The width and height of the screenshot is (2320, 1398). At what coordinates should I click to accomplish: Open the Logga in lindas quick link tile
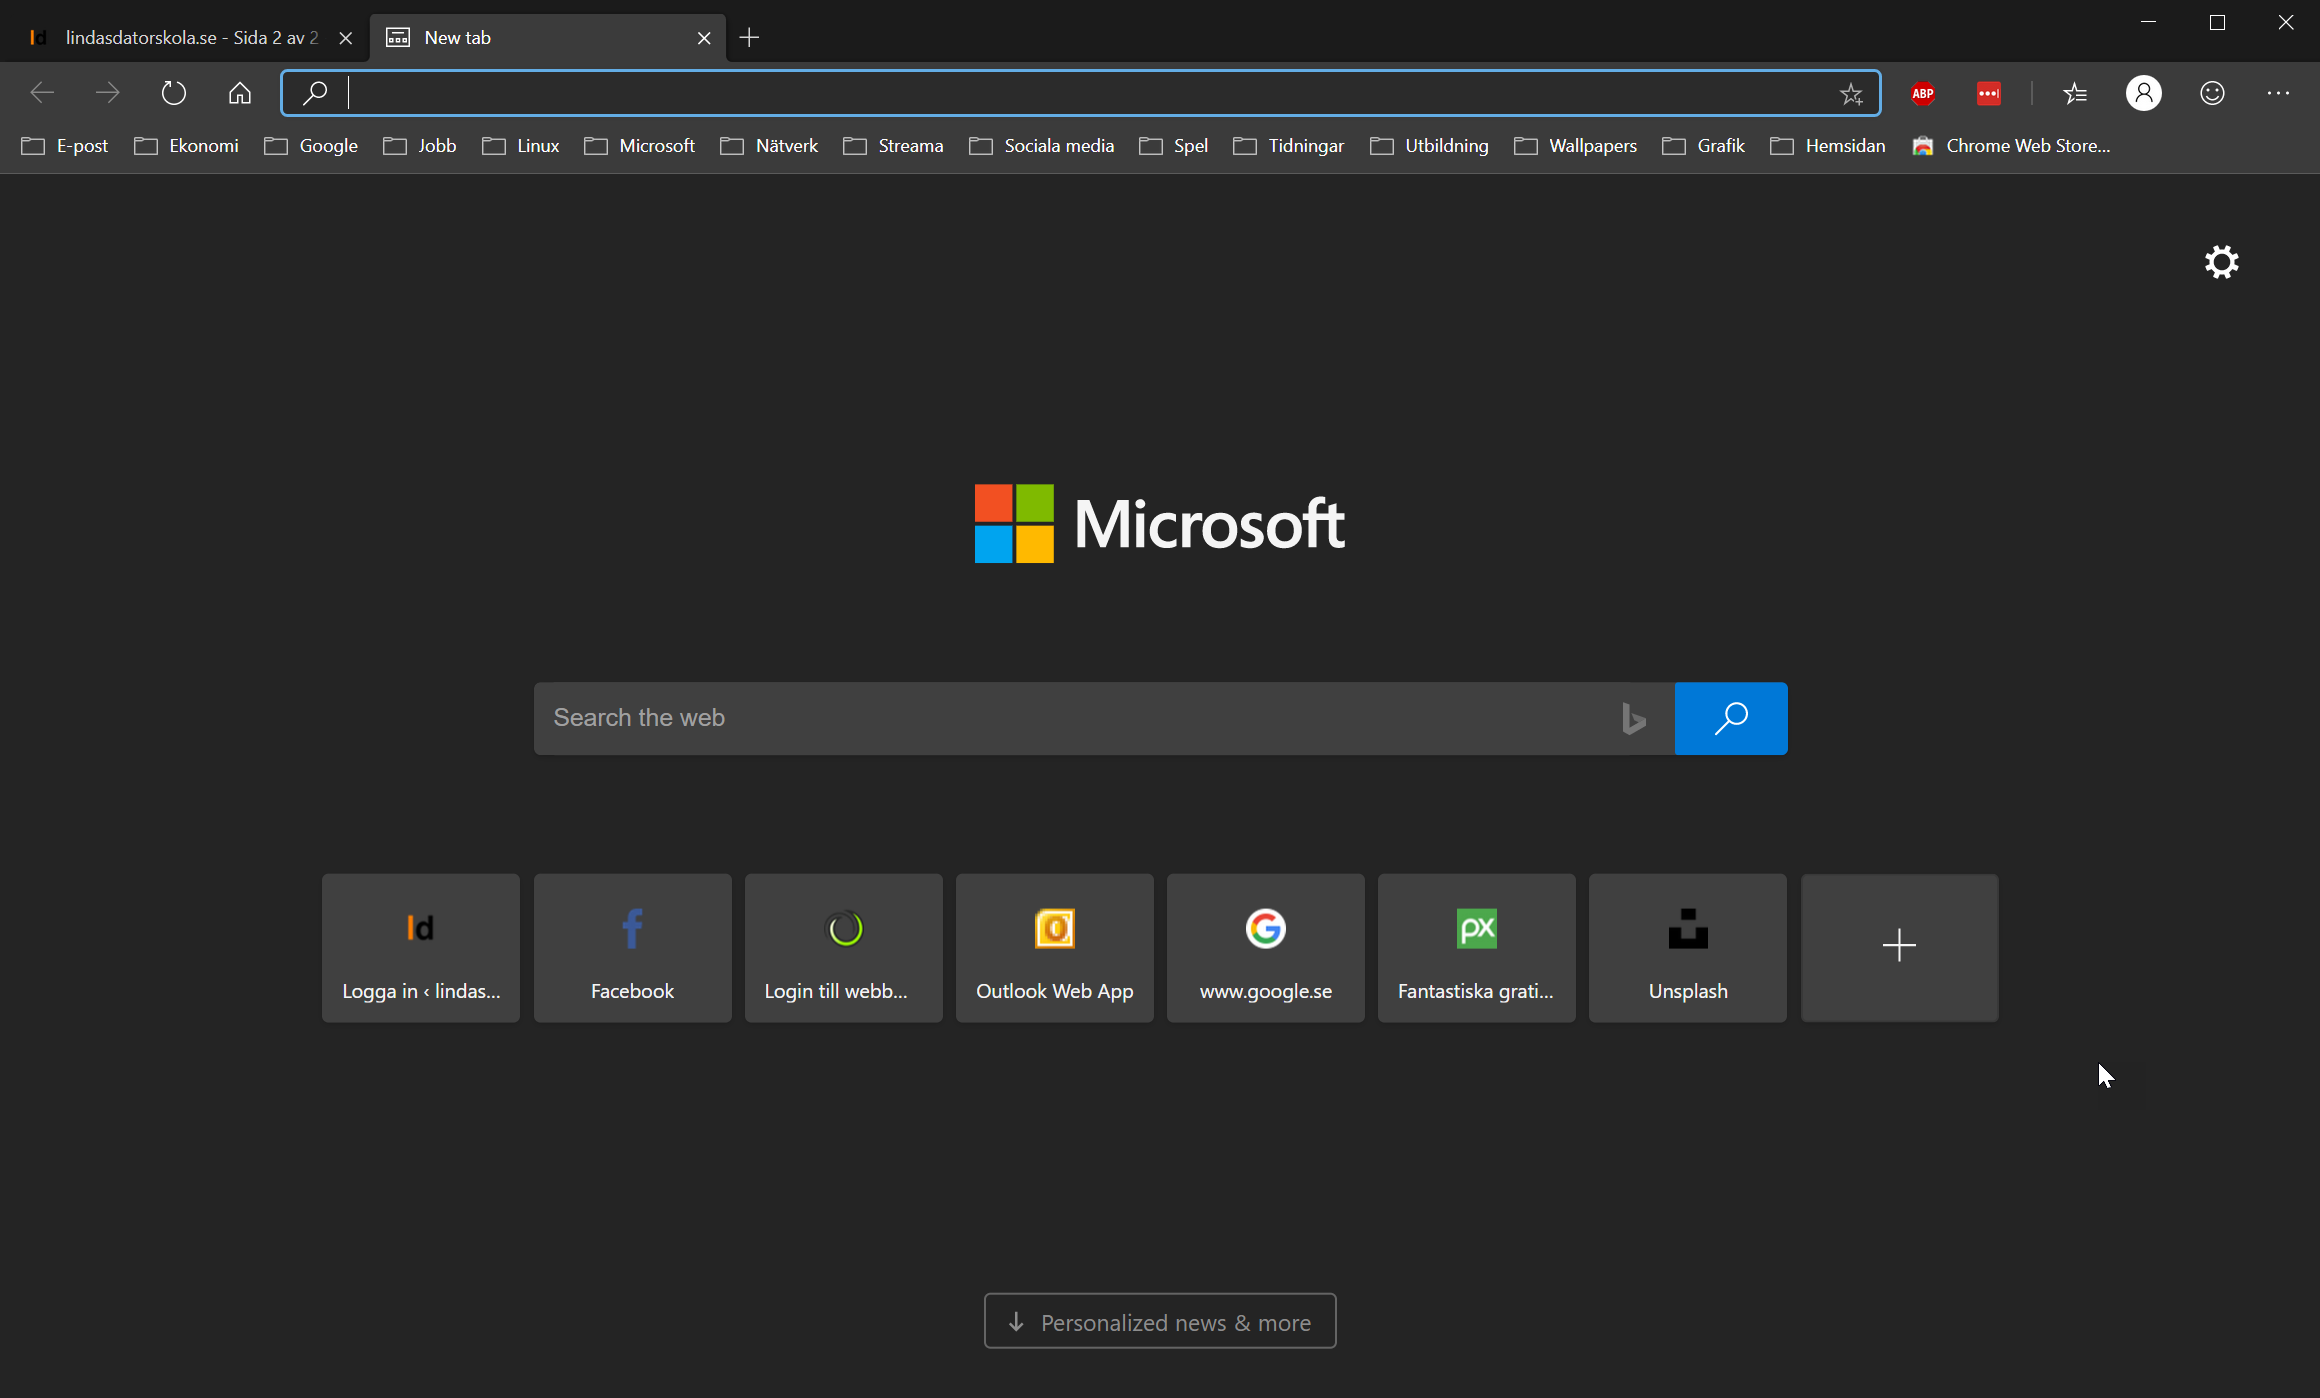(421, 948)
